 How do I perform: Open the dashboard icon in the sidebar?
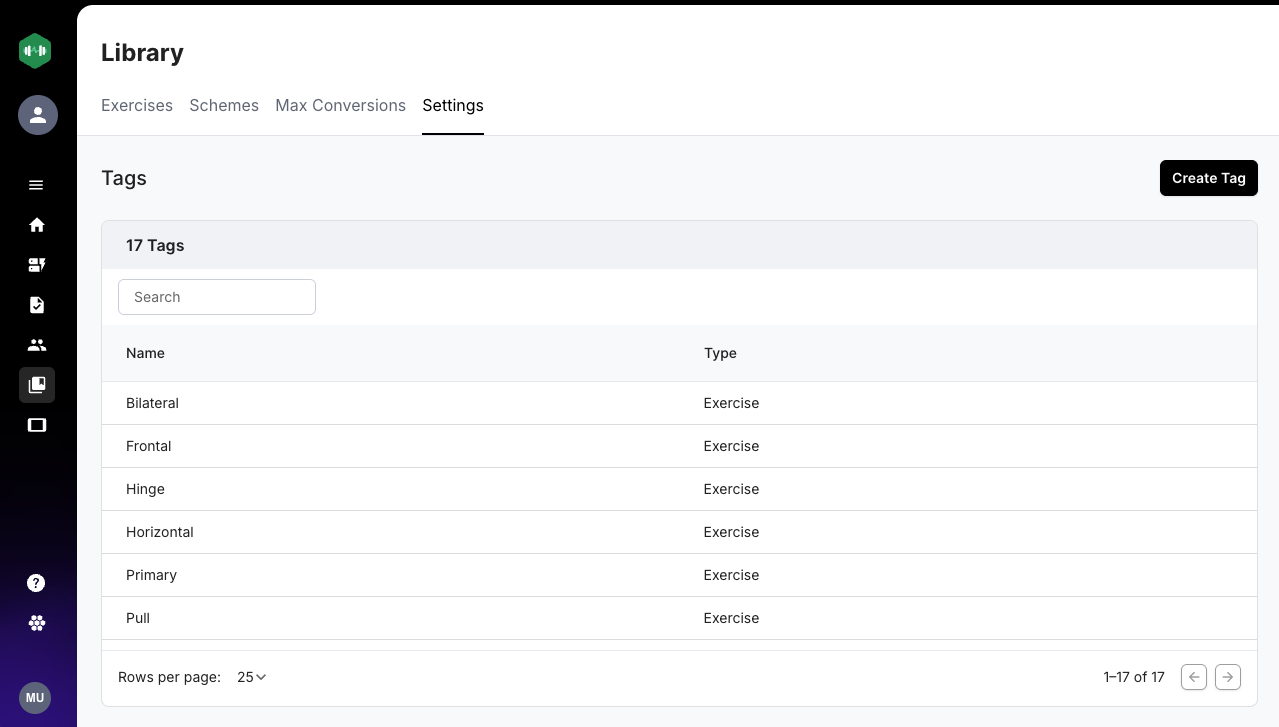click(x=37, y=265)
